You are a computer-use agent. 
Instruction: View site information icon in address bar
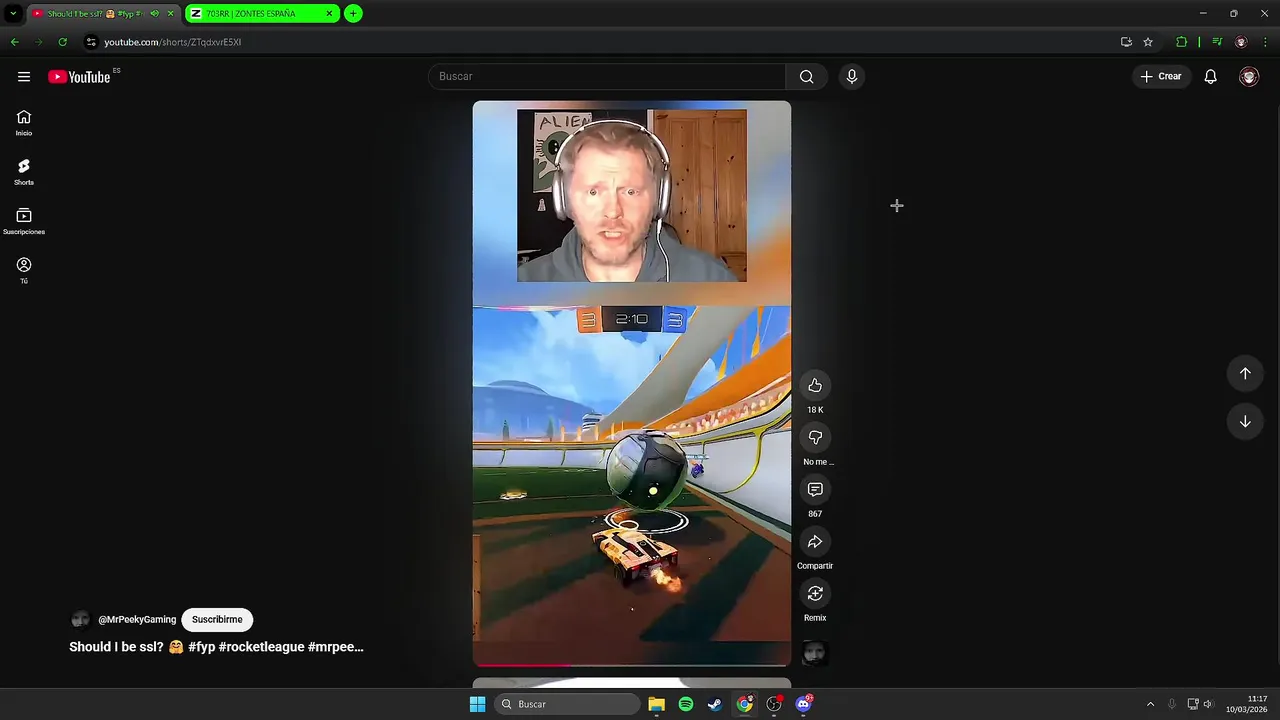[x=91, y=42]
